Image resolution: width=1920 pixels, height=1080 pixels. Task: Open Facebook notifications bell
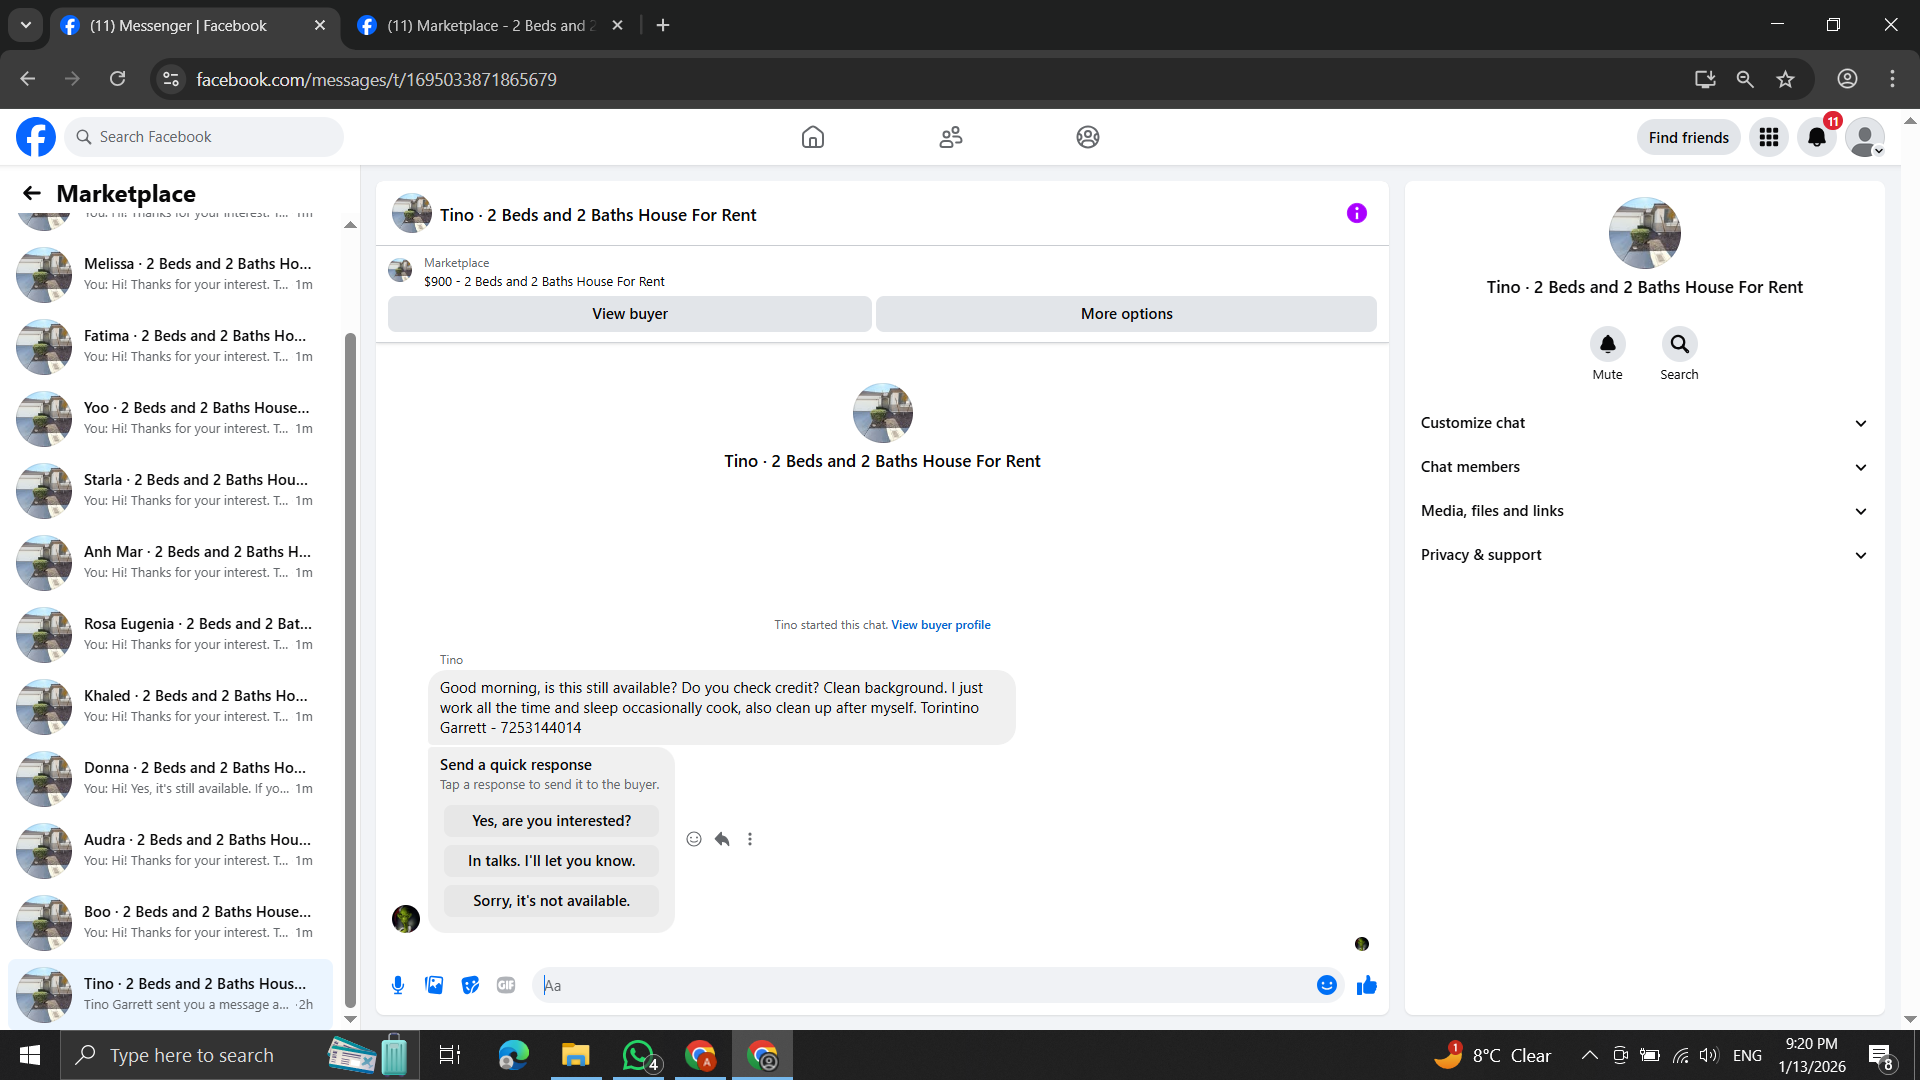[1816, 137]
